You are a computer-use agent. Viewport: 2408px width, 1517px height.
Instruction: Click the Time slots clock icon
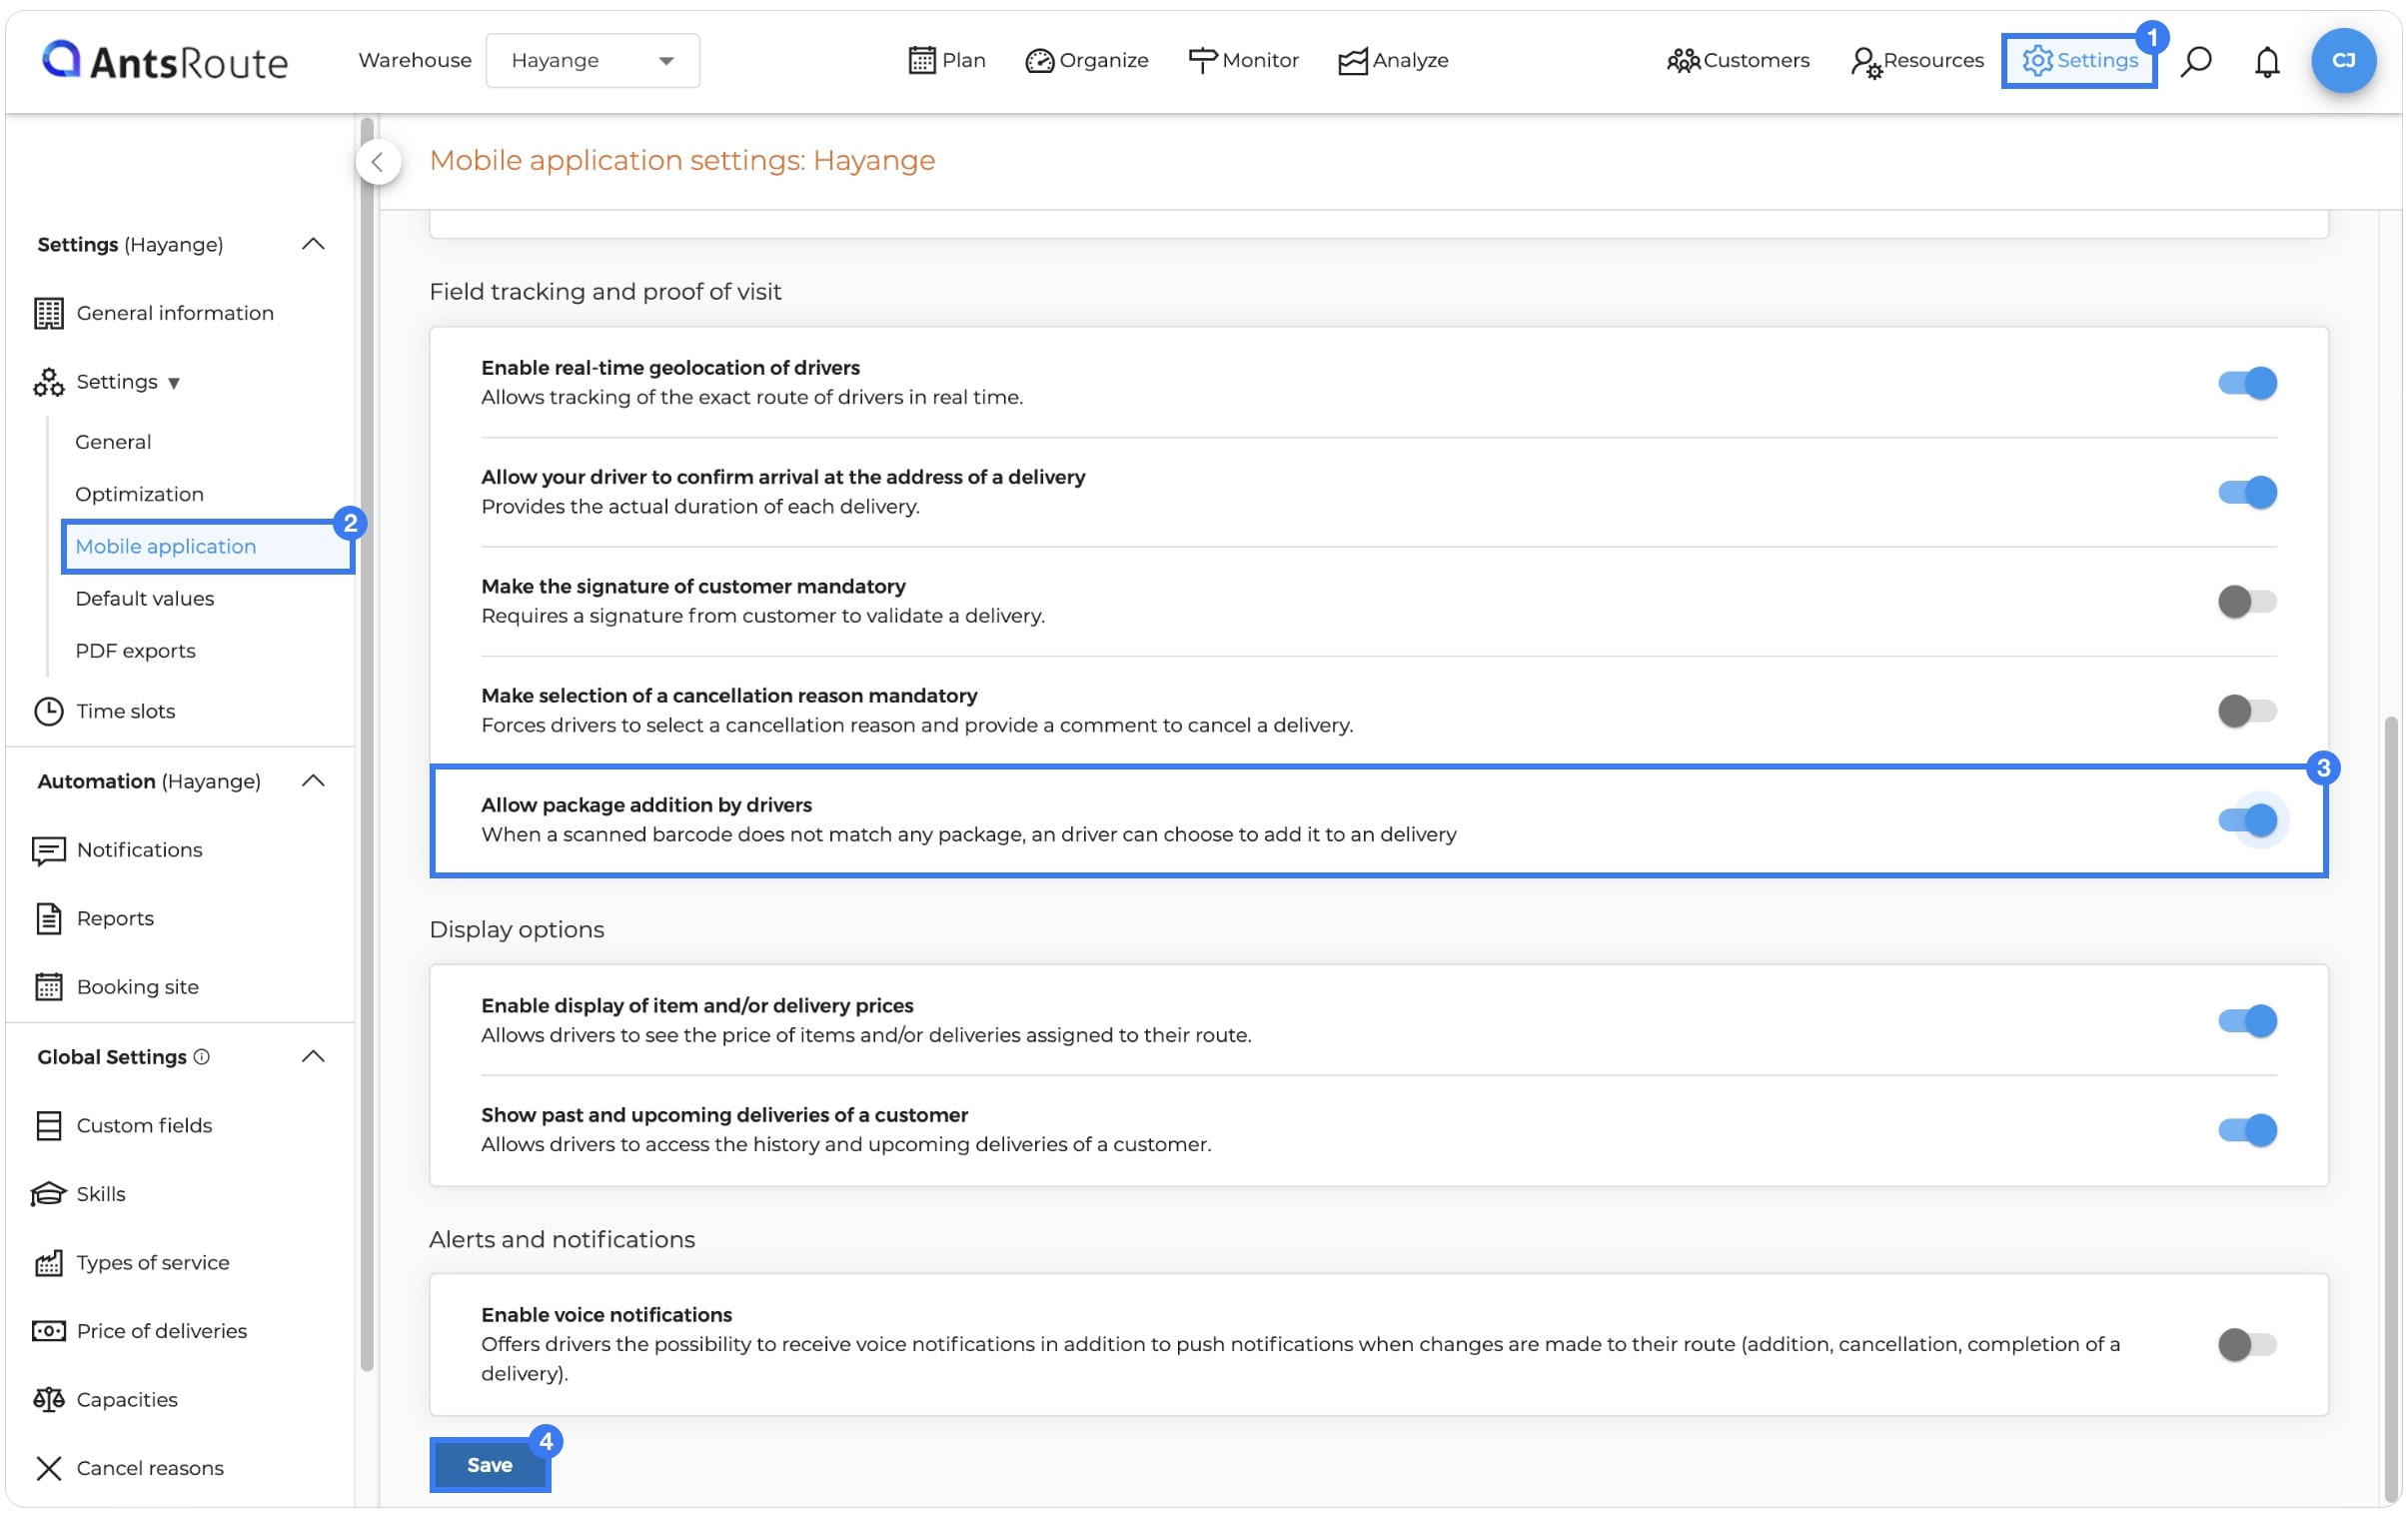[48, 711]
